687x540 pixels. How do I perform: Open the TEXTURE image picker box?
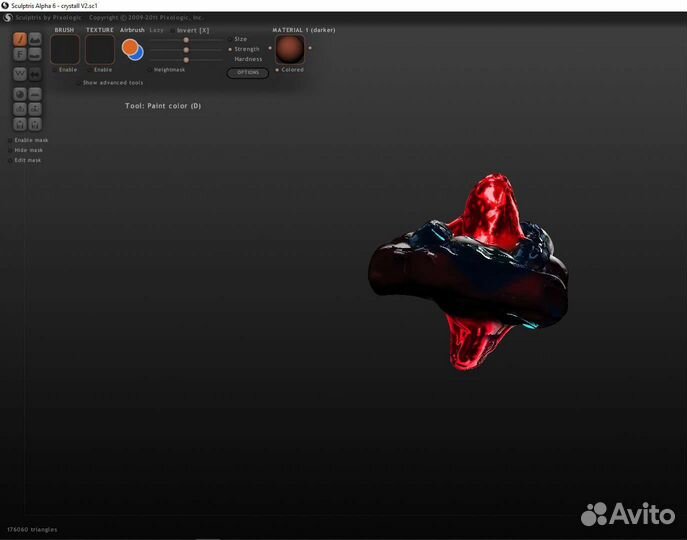pyautogui.click(x=99, y=50)
